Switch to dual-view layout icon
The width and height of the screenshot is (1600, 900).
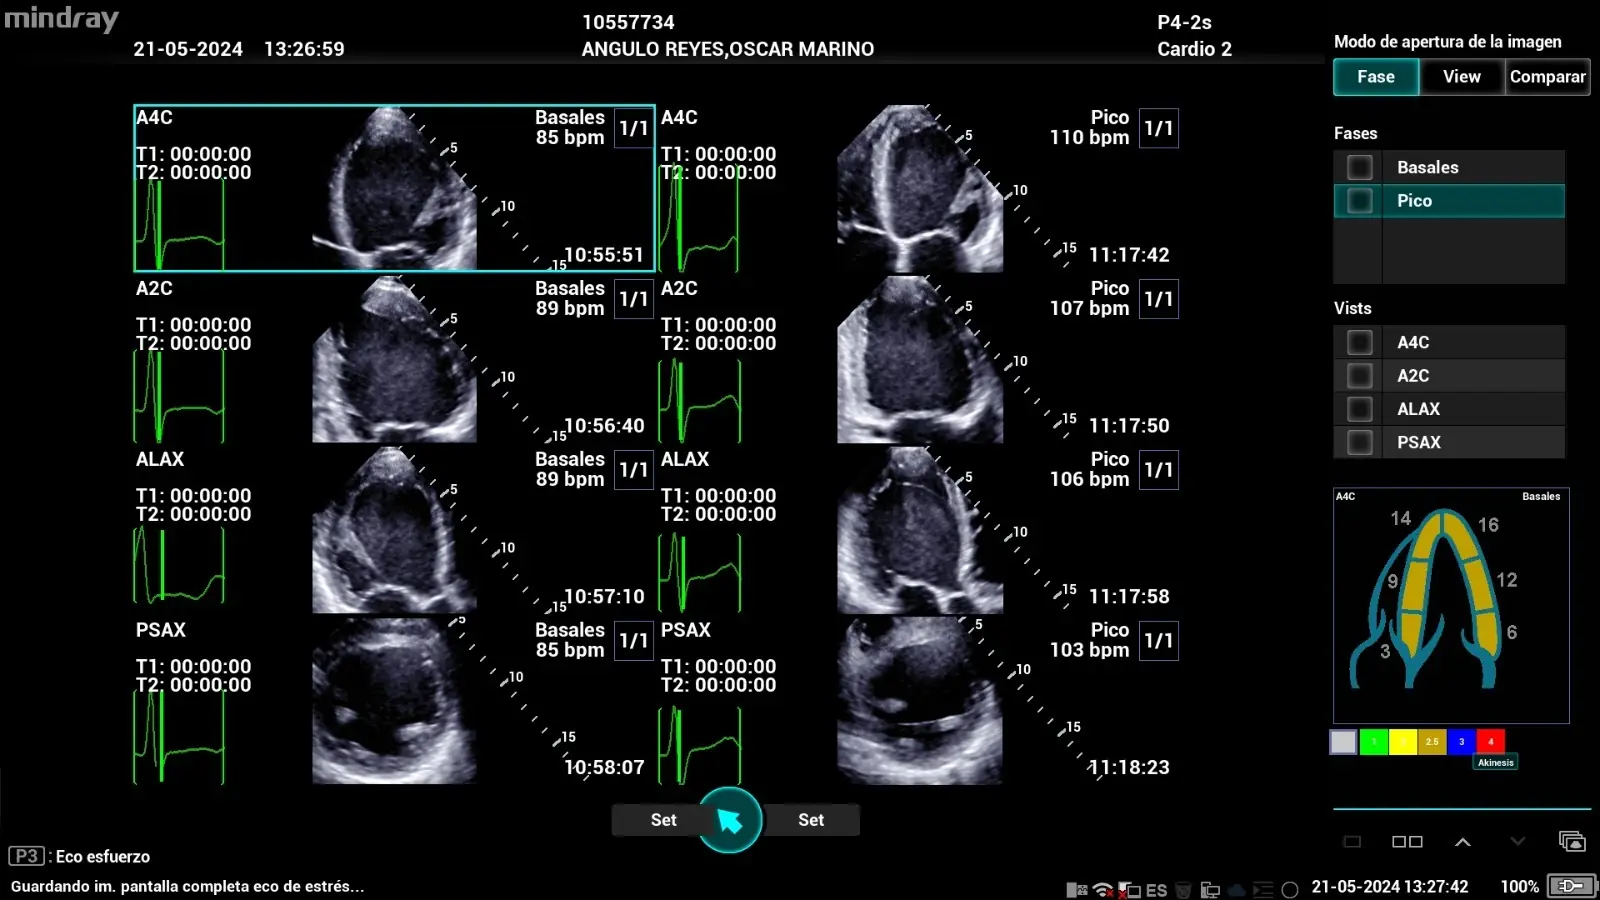tap(1407, 842)
